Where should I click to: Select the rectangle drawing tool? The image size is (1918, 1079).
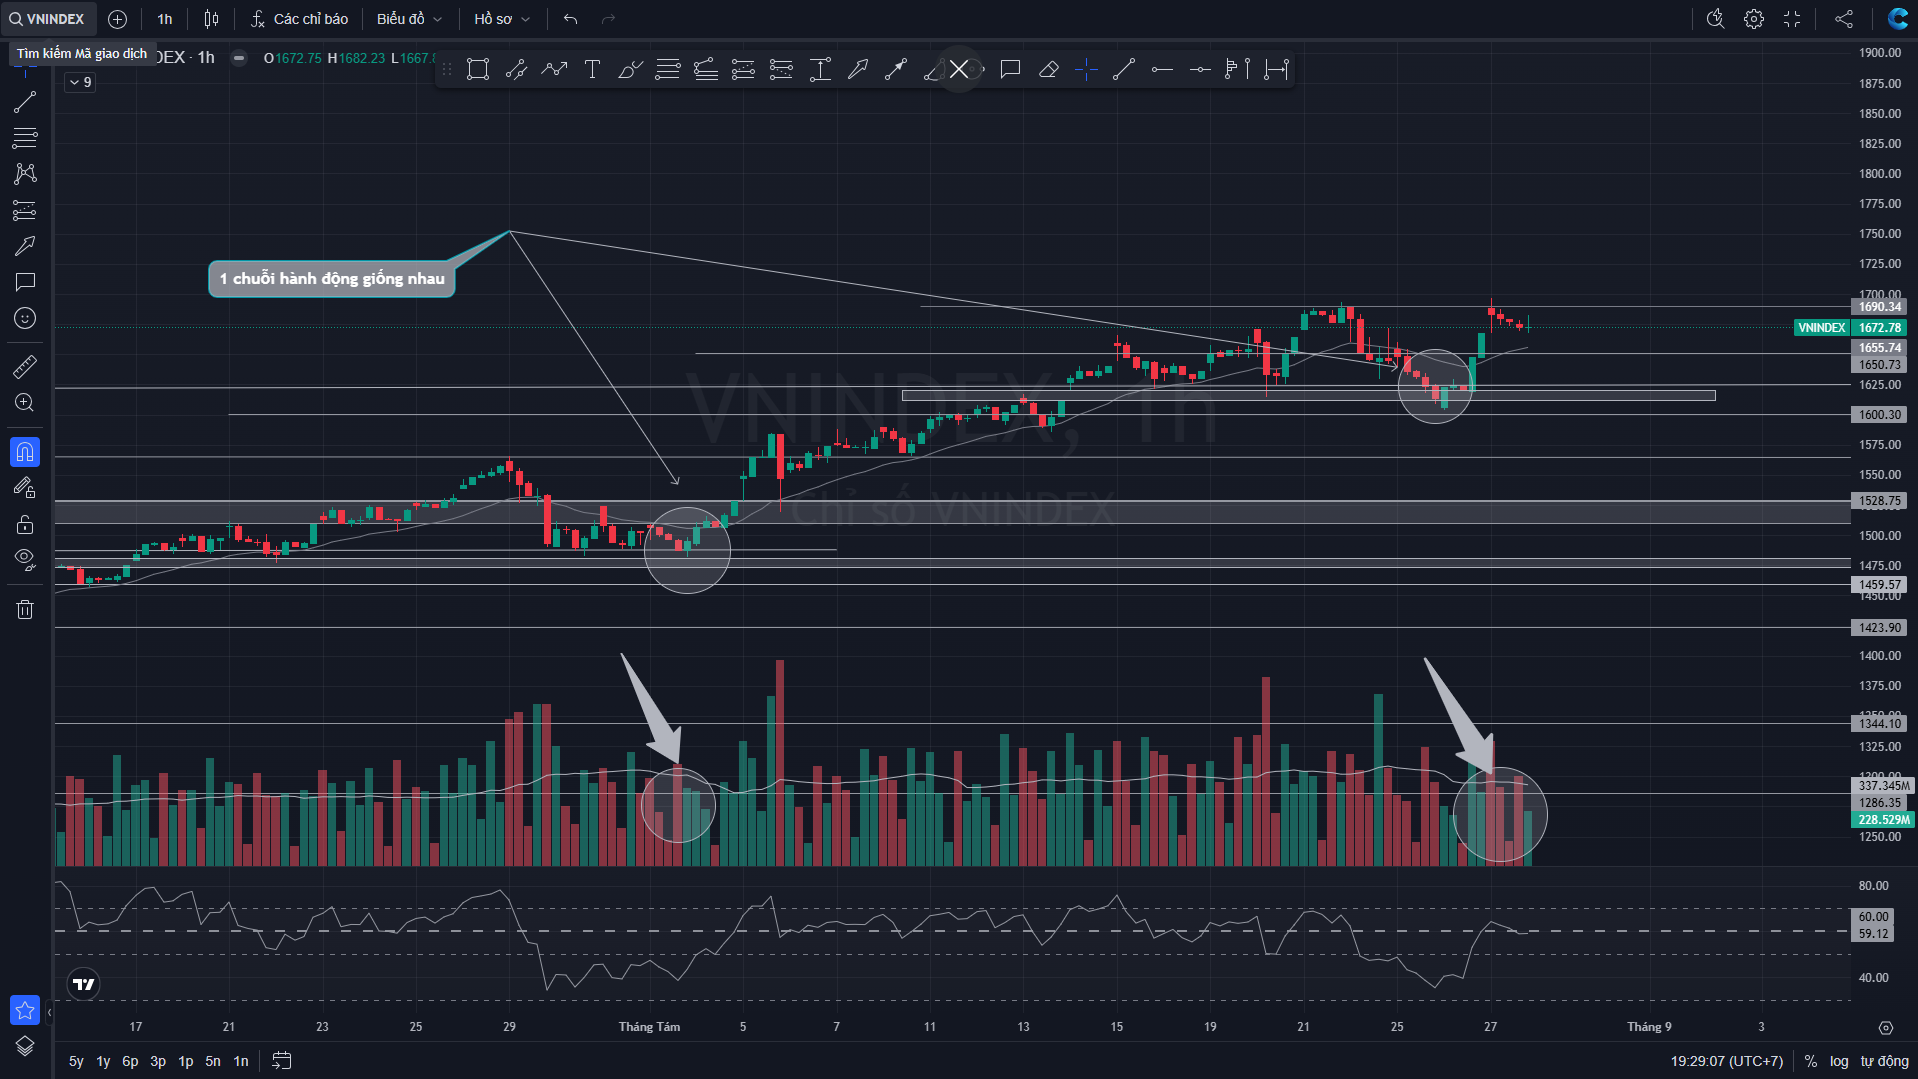(478, 69)
